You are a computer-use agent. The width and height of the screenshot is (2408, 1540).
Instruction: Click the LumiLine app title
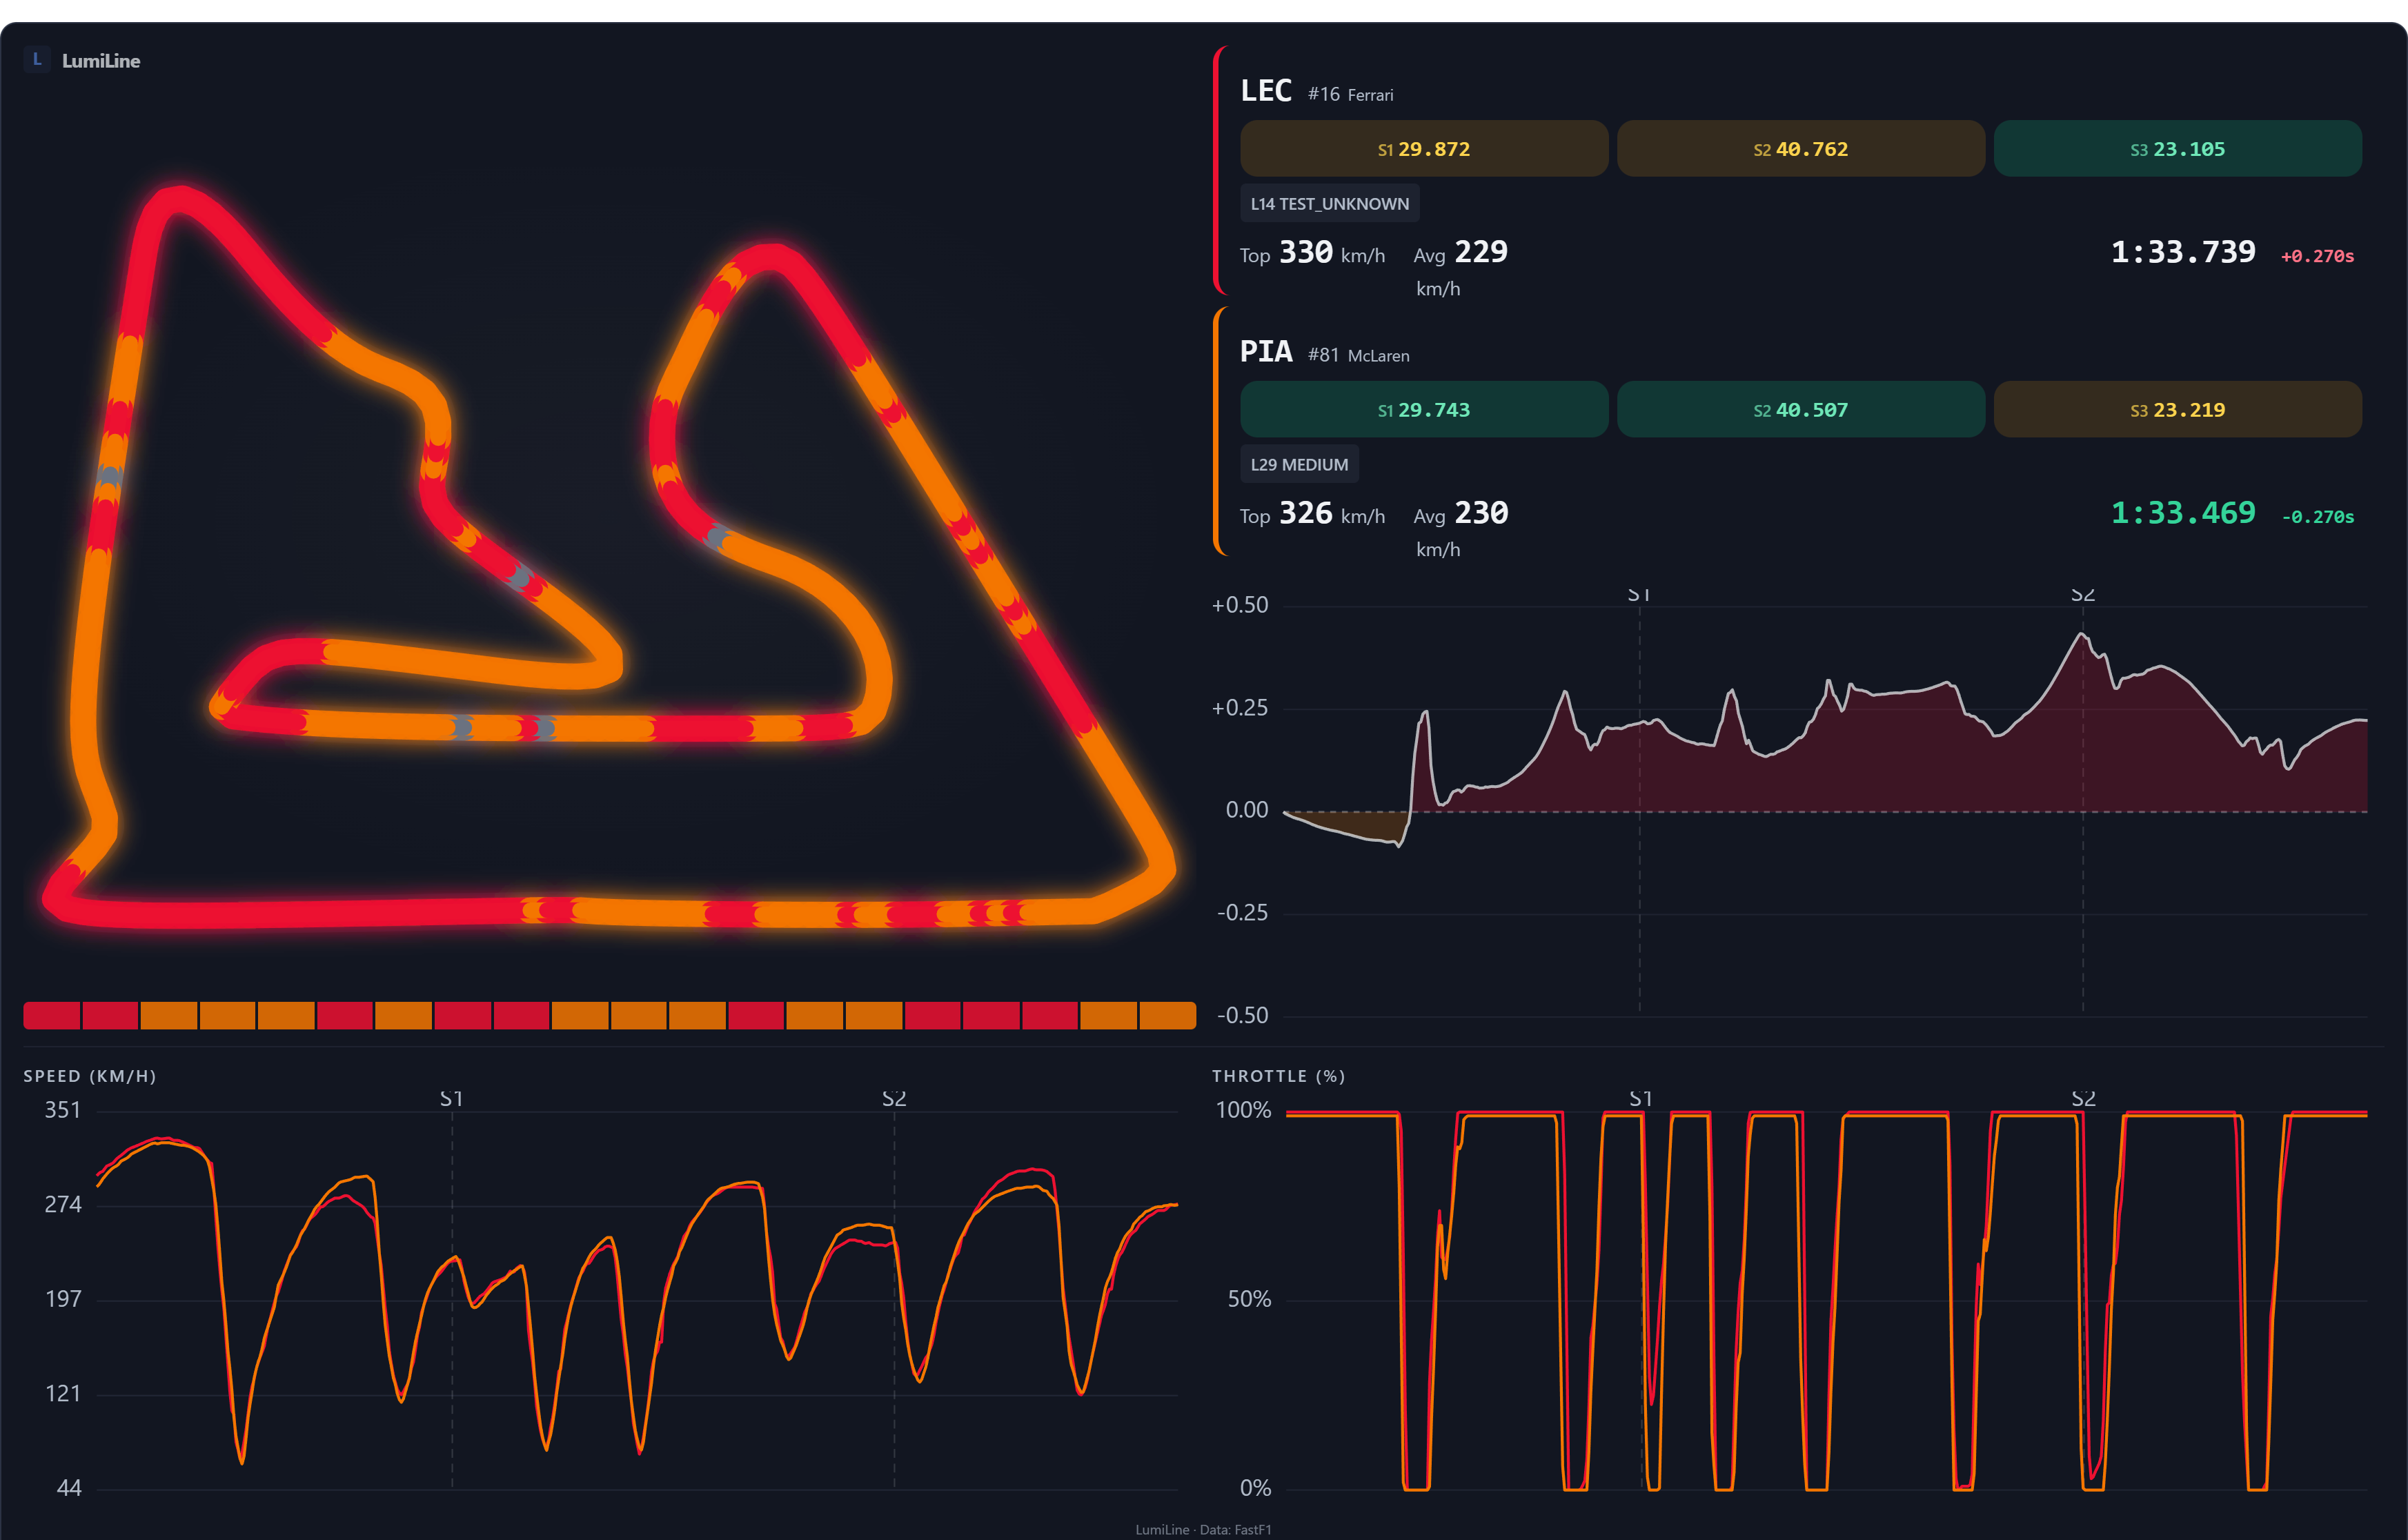pyautogui.click(x=101, y=61)
